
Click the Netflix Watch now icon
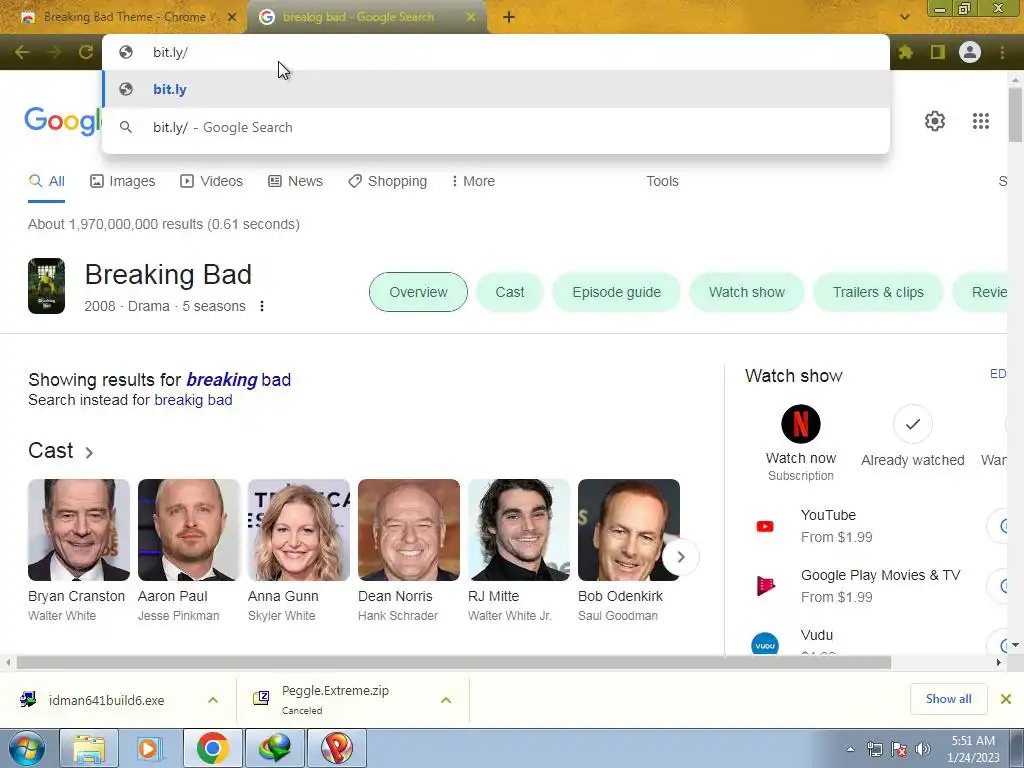(801, 424)
